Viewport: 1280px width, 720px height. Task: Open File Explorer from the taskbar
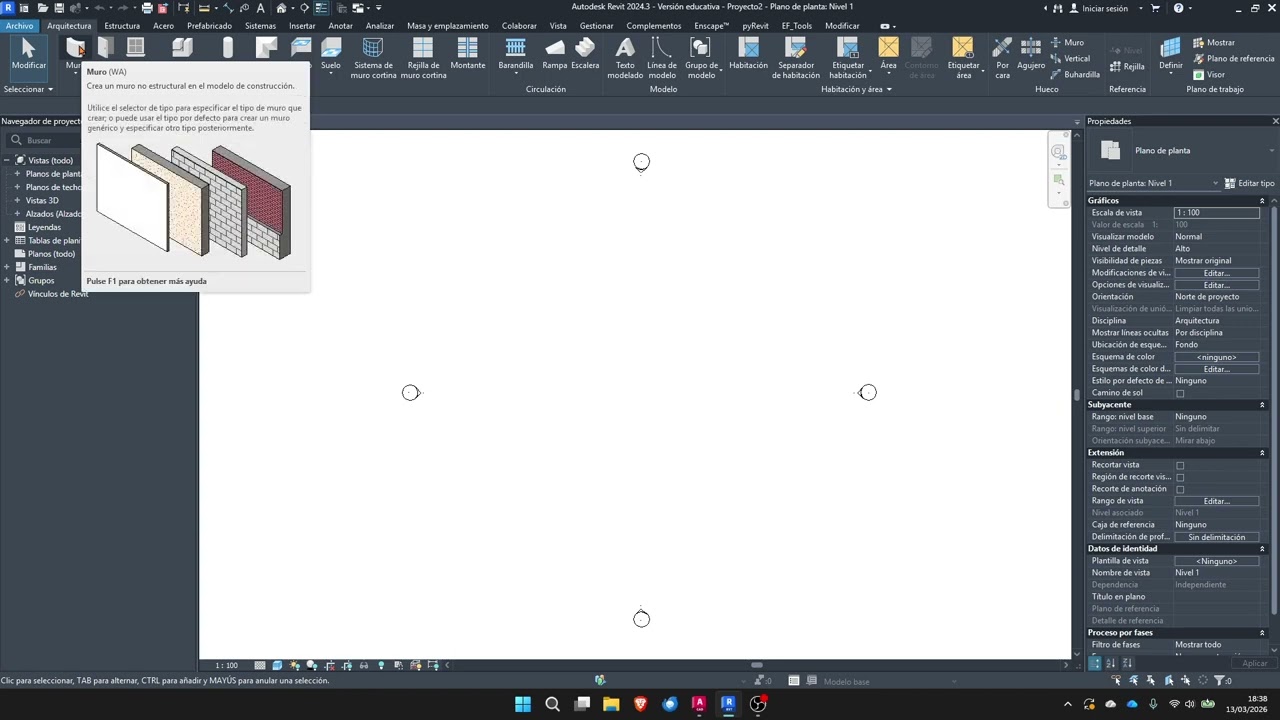611,704
